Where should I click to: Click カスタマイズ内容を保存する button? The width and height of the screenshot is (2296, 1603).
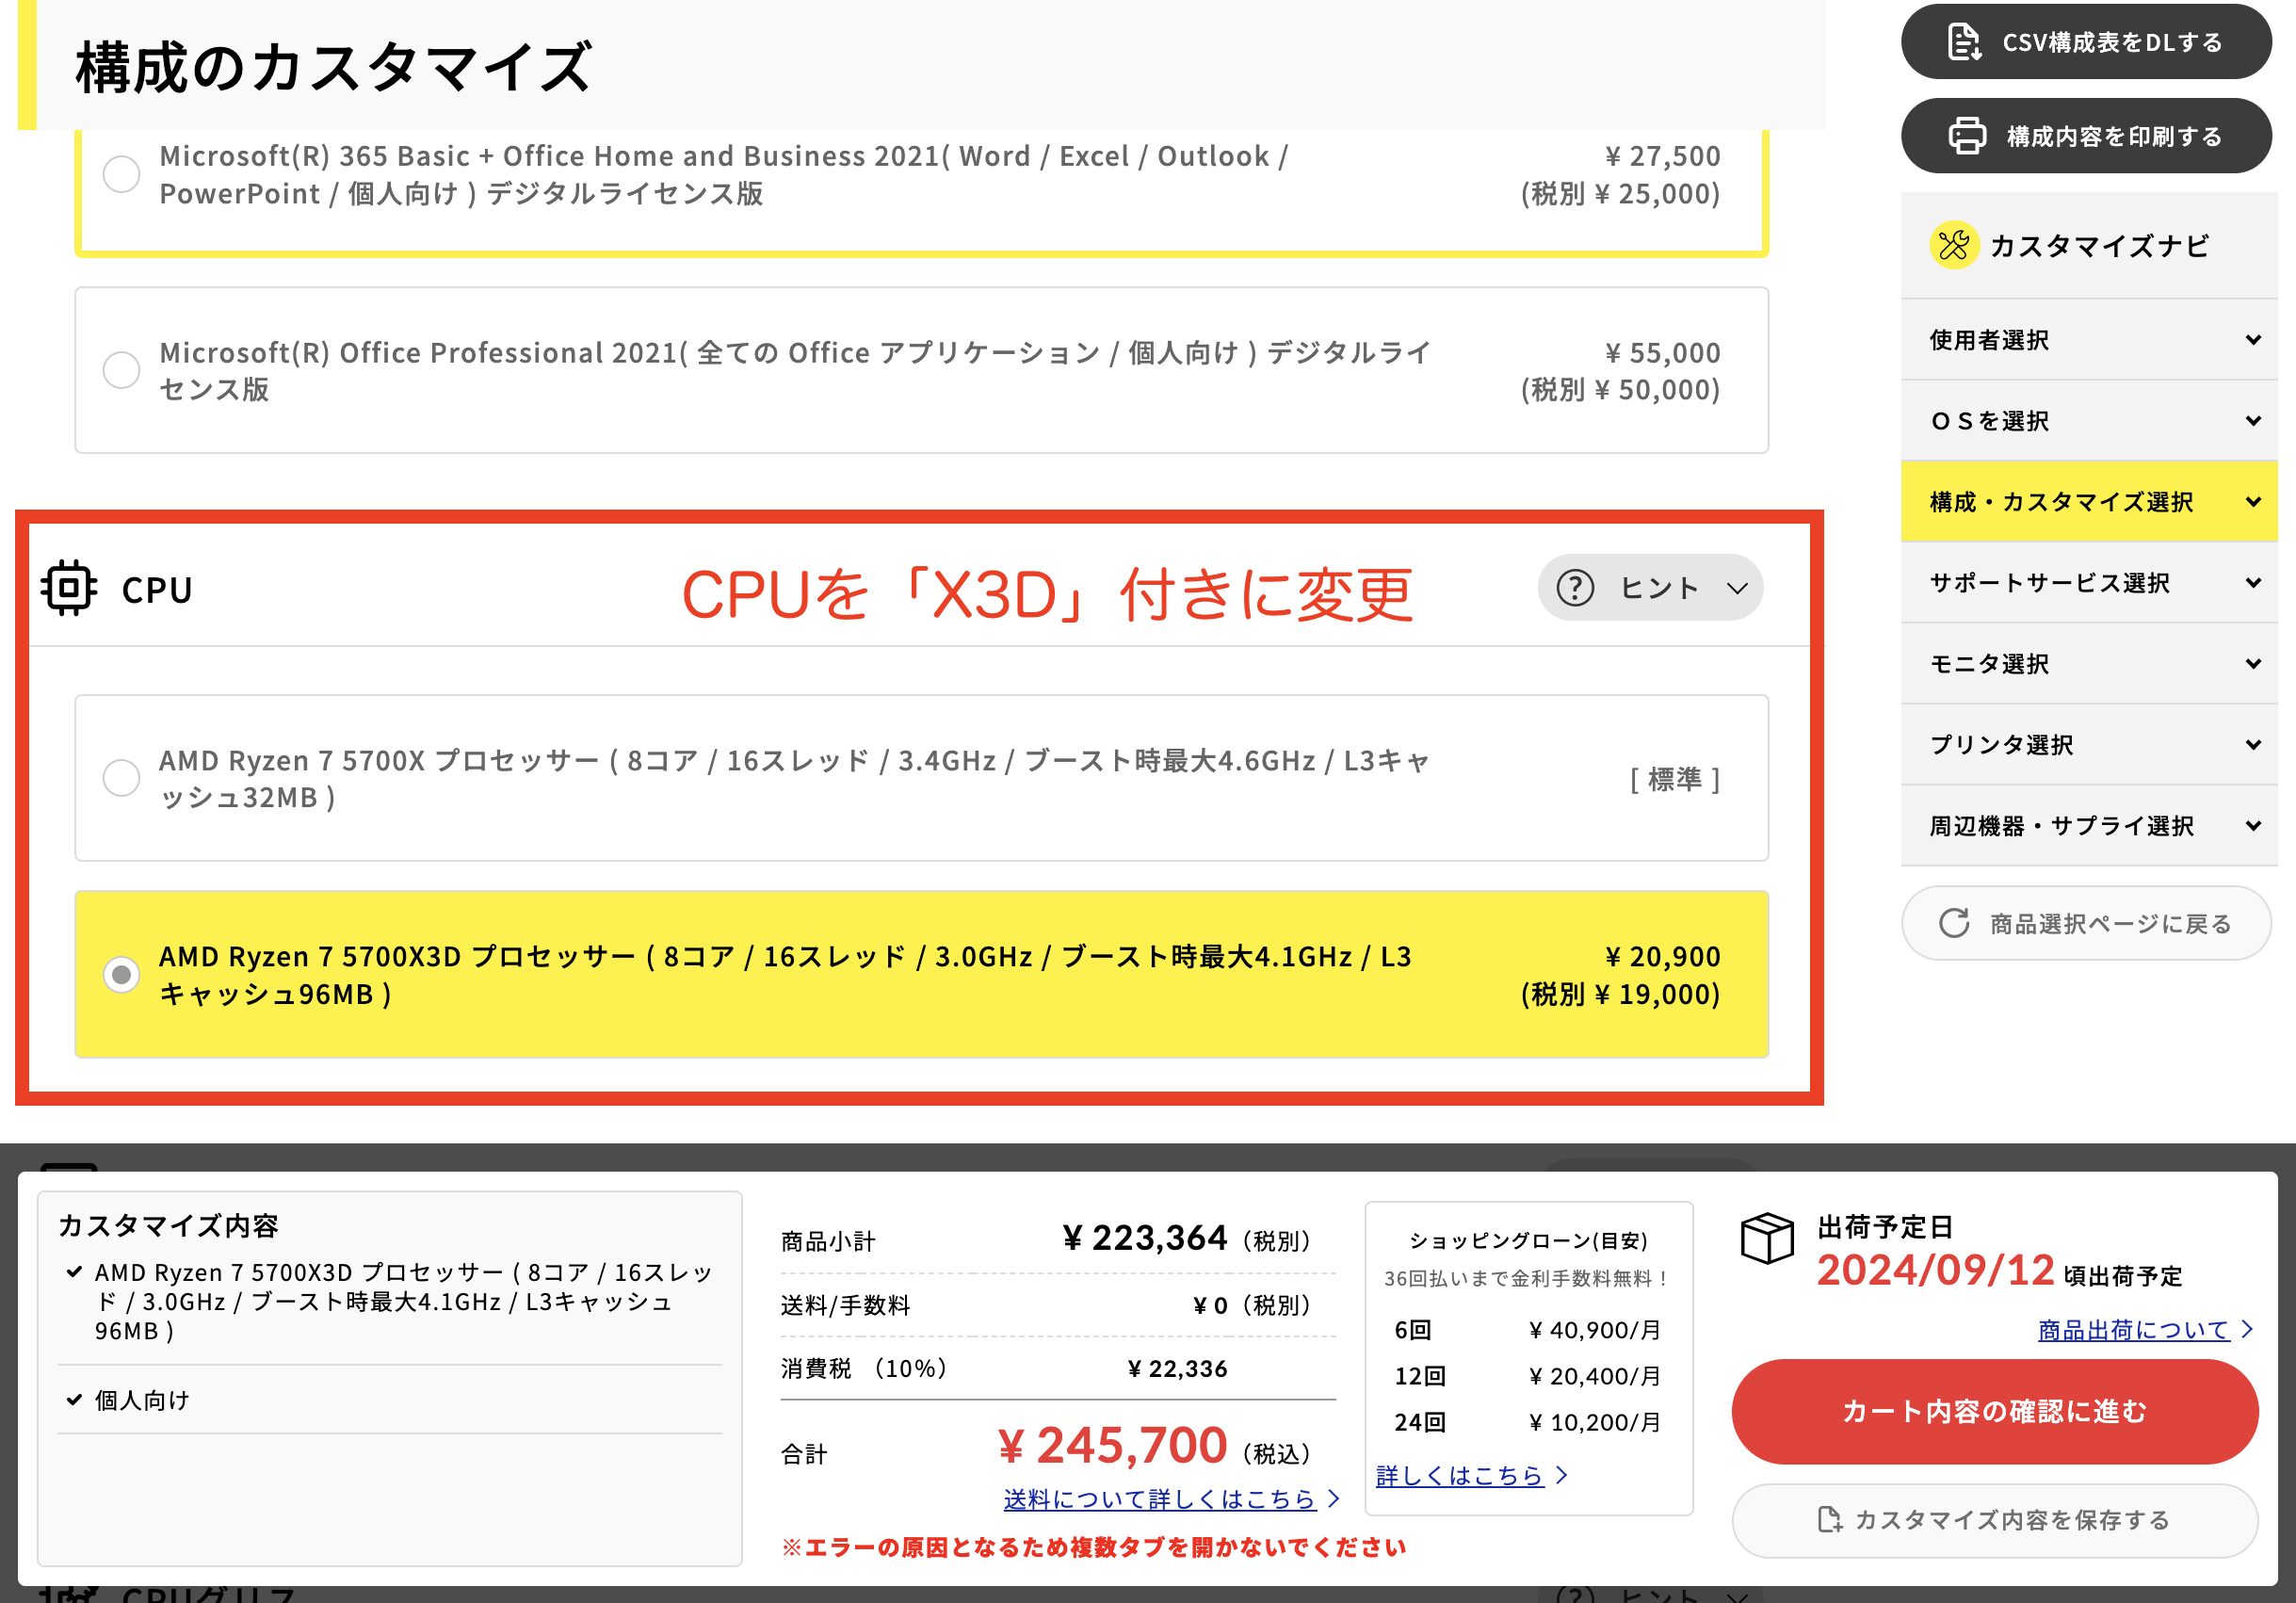(x=1994, y=1520)
